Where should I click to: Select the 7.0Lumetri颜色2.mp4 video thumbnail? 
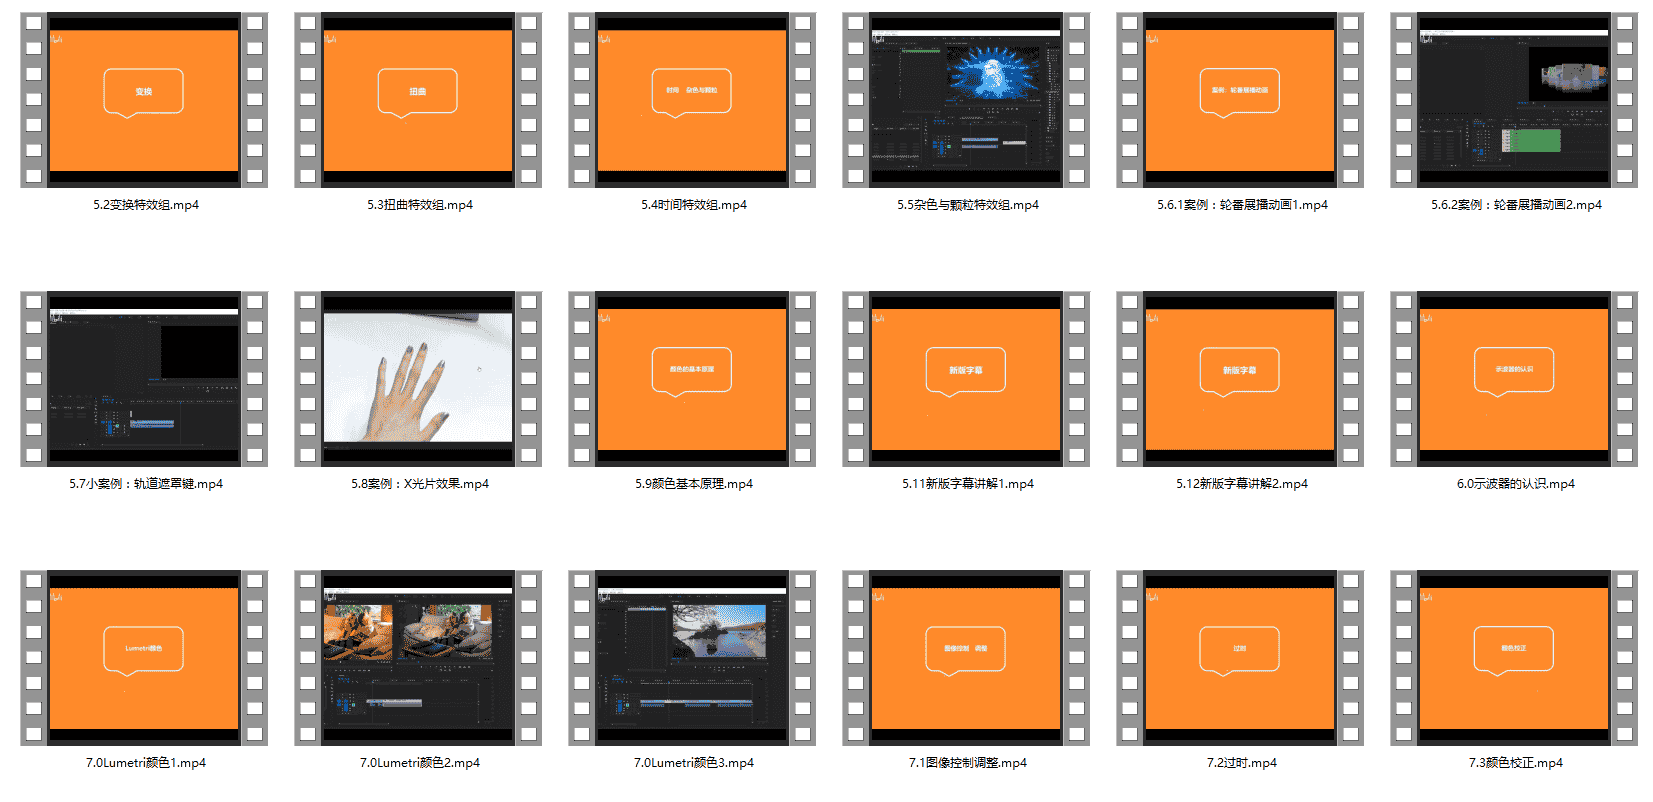pos(418,658)
